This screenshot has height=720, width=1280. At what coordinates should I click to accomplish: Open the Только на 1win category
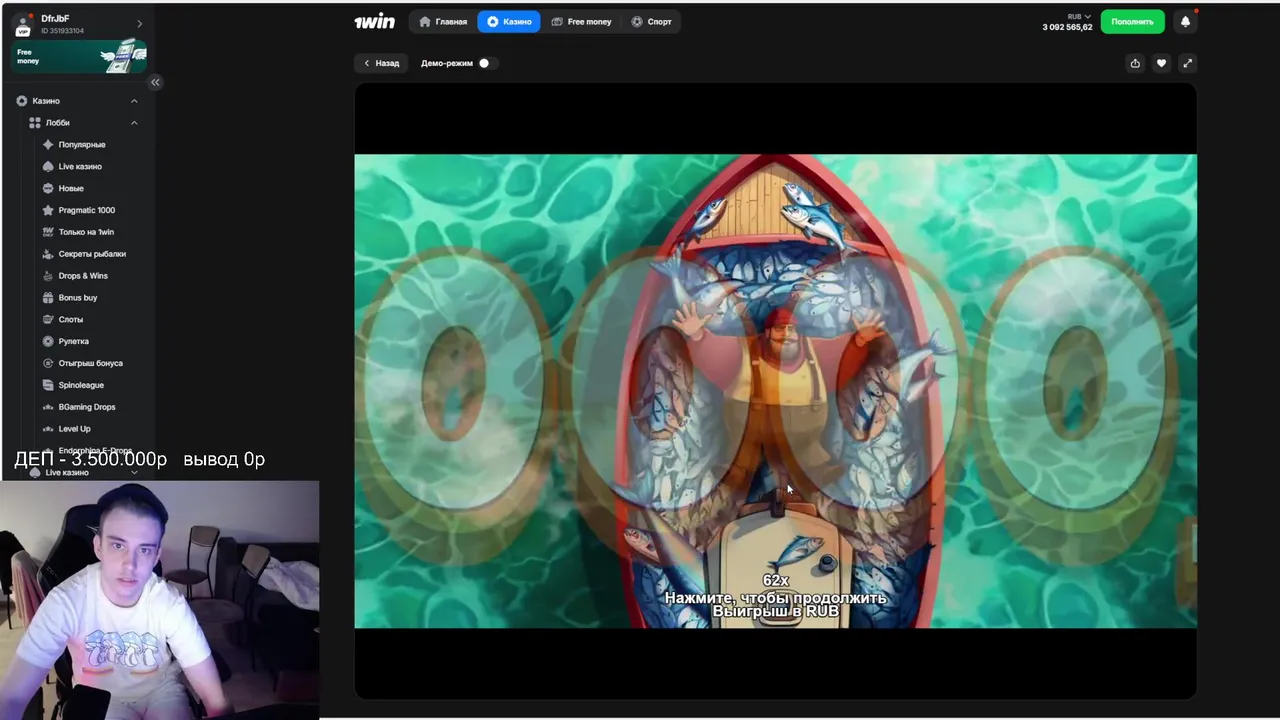(x=86, y=232)
